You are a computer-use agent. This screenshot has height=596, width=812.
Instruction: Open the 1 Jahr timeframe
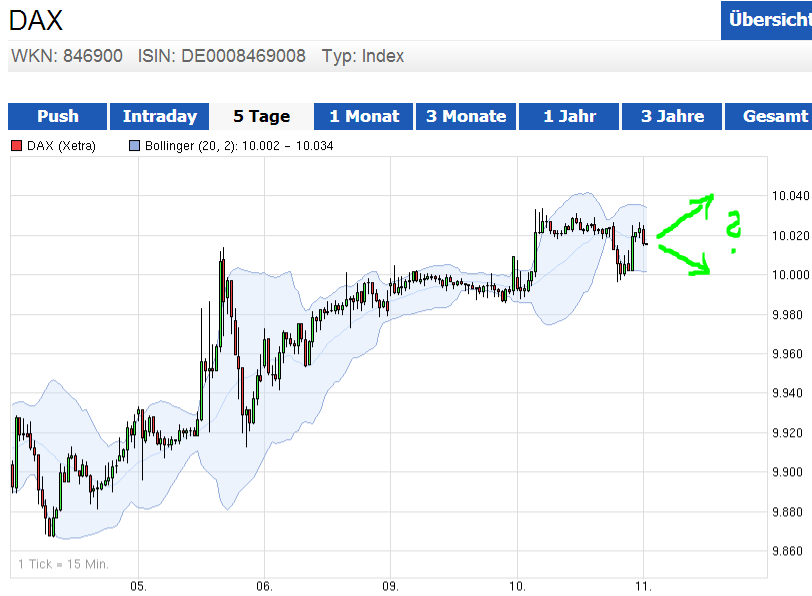[x=569, y=117]
